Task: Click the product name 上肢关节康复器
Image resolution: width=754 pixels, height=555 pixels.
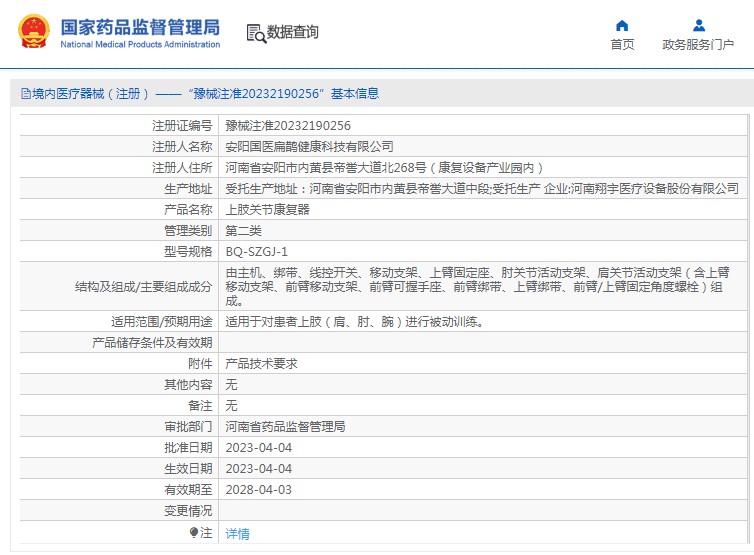Action: click(x=267, y=210)
